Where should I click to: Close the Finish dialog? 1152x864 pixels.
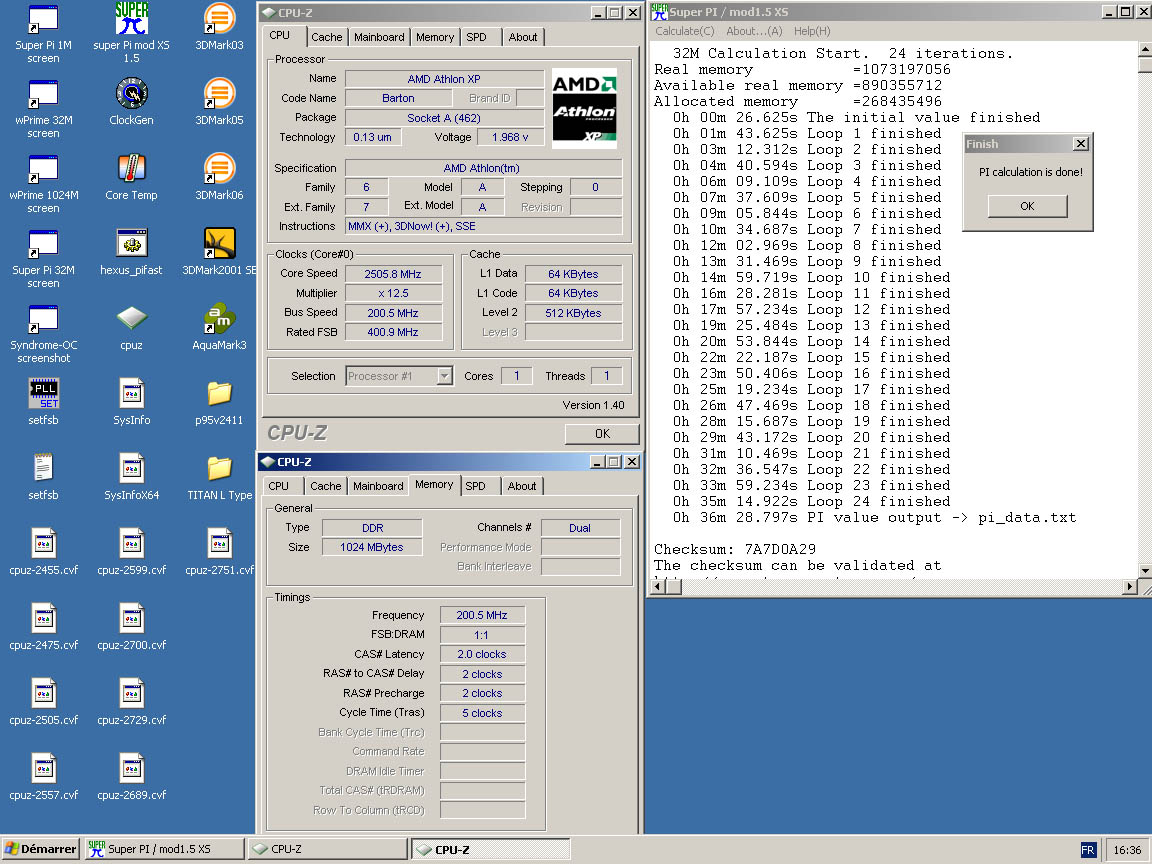1080,144
